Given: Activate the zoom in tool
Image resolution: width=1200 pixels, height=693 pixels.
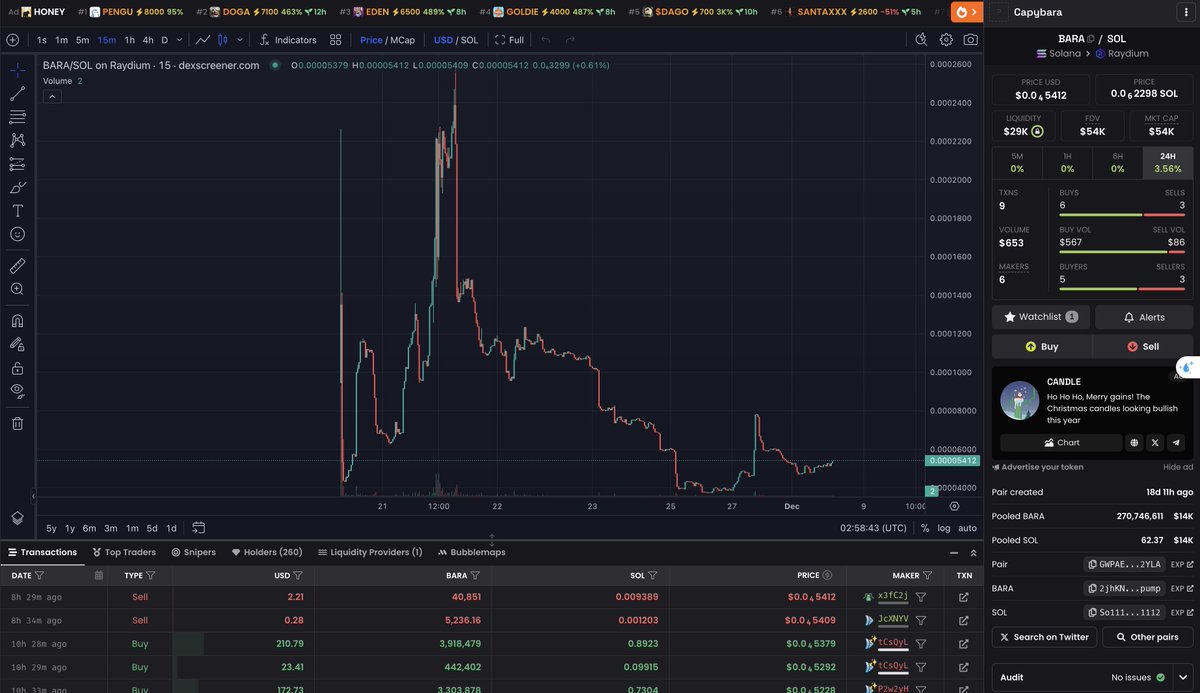Looking at the screenshot, I should pos(17,289).
